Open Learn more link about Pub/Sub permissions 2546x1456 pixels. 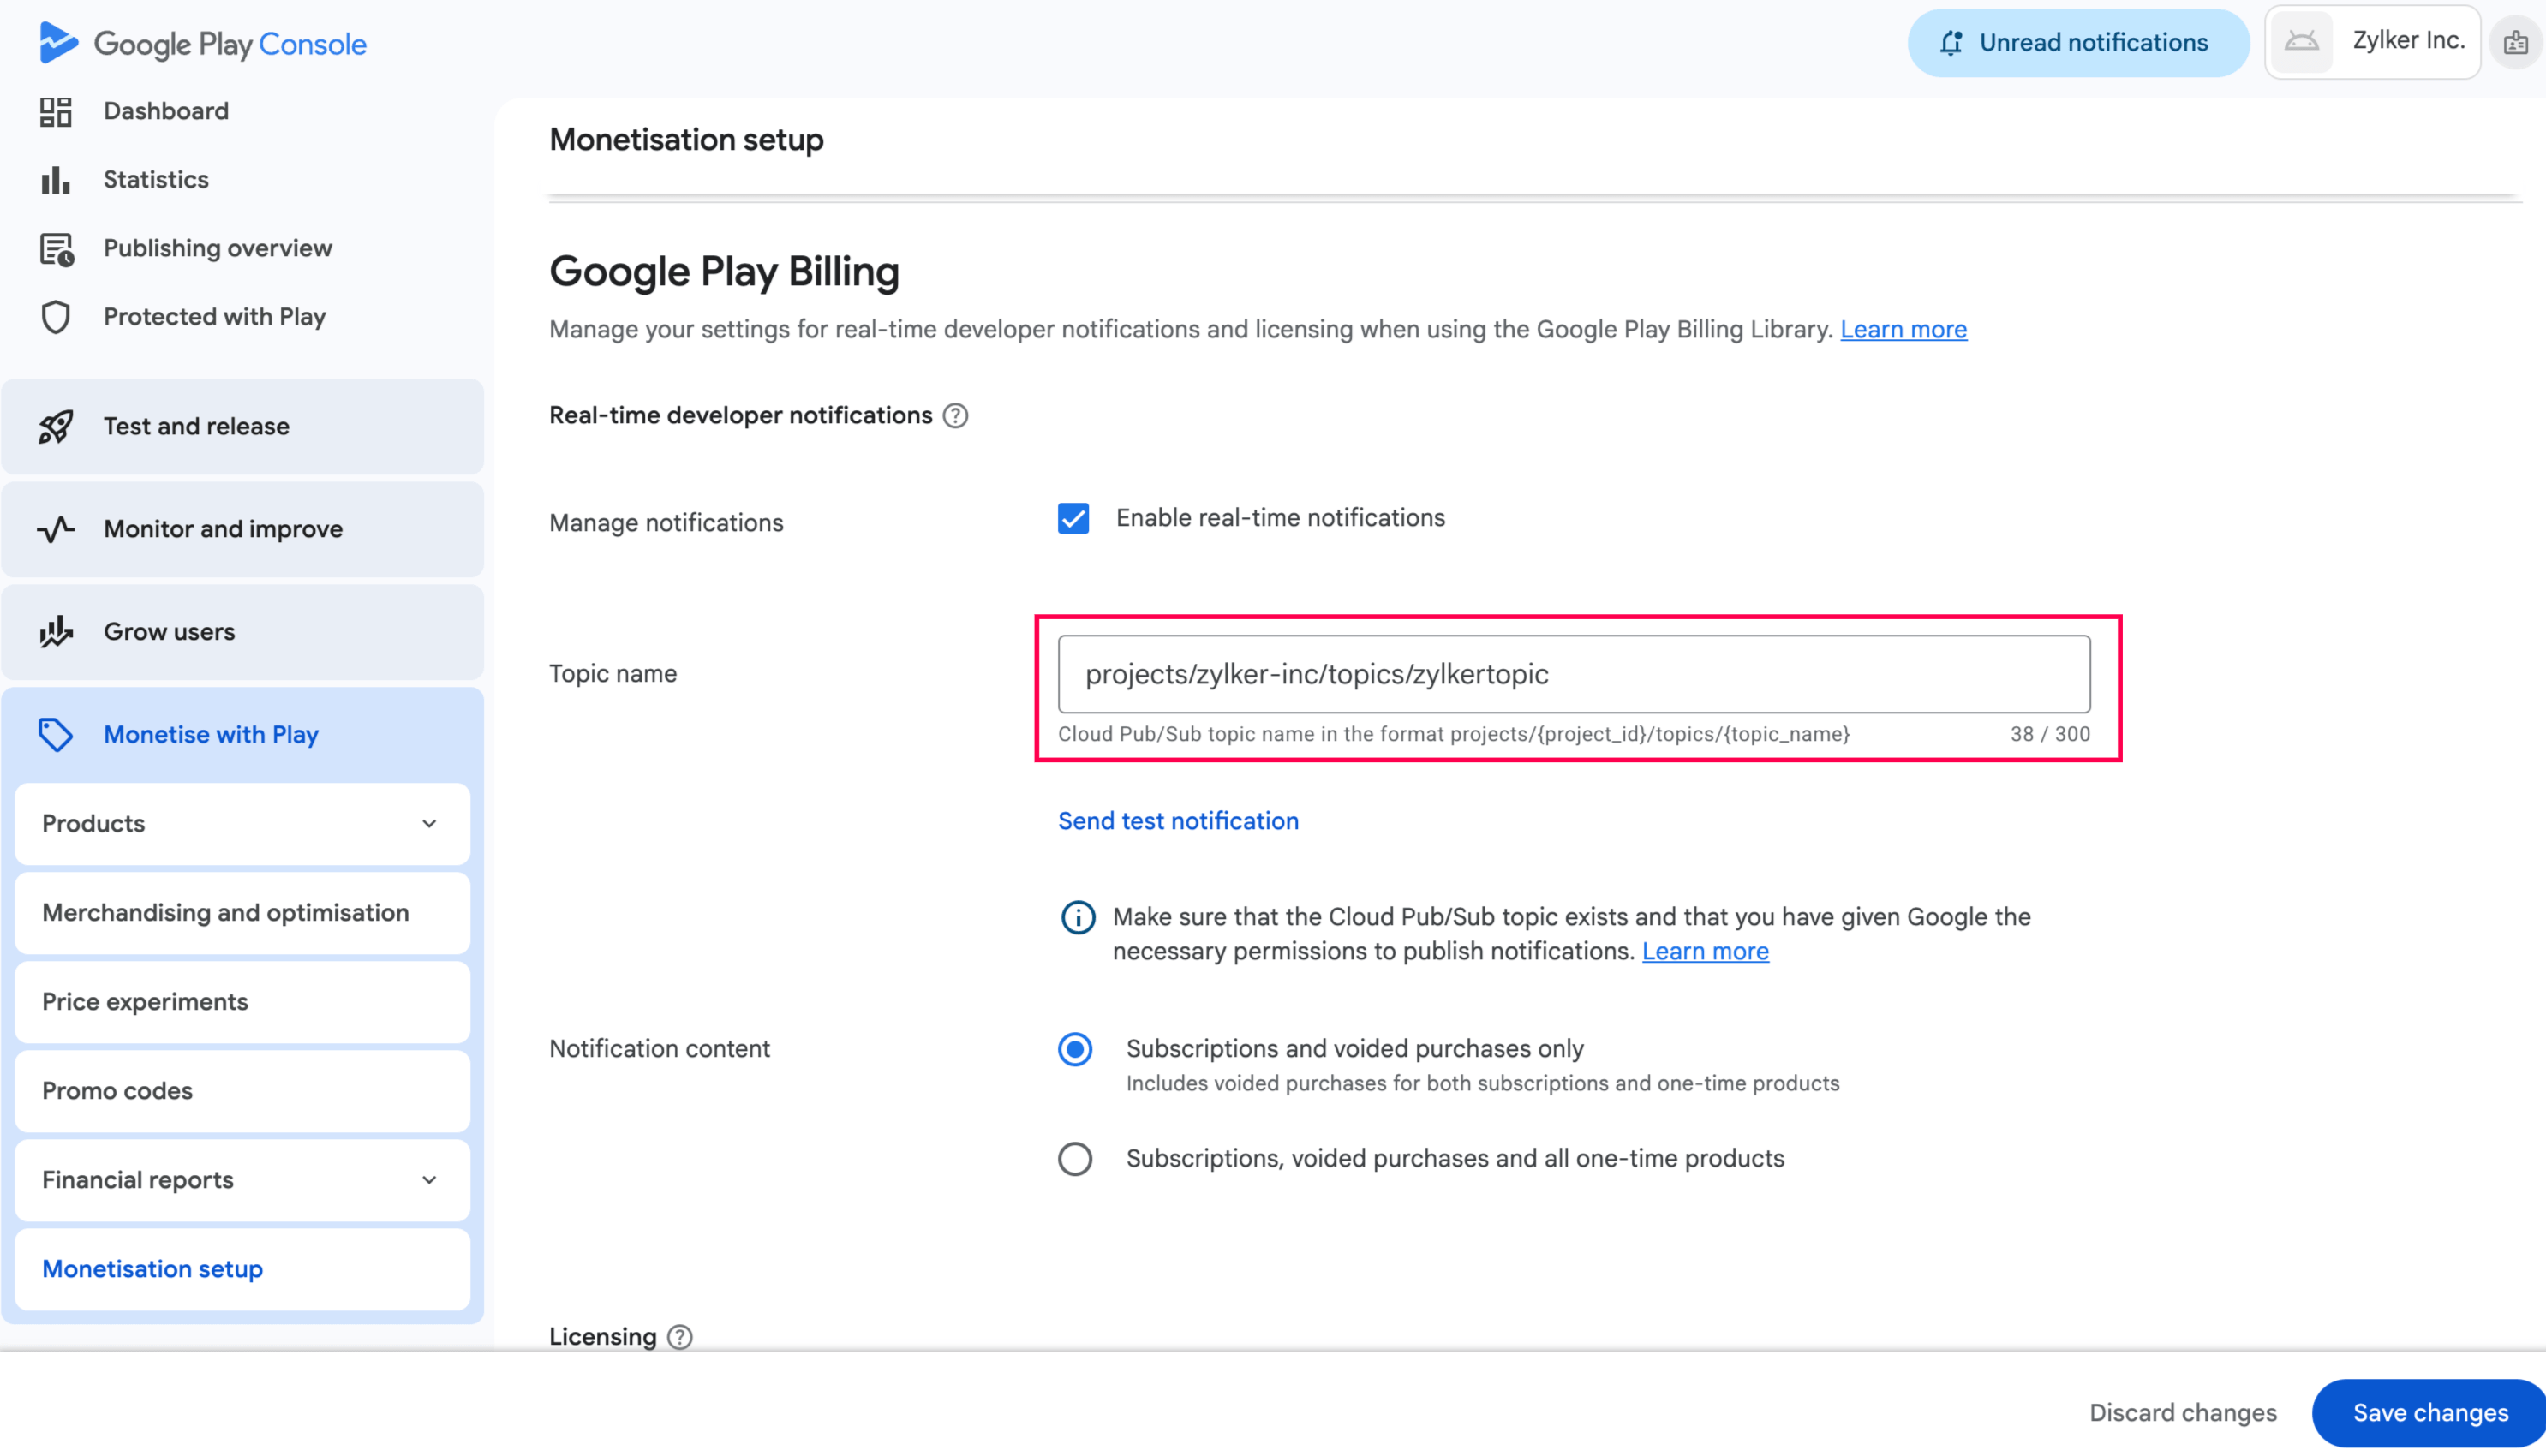click(1705, 951)
